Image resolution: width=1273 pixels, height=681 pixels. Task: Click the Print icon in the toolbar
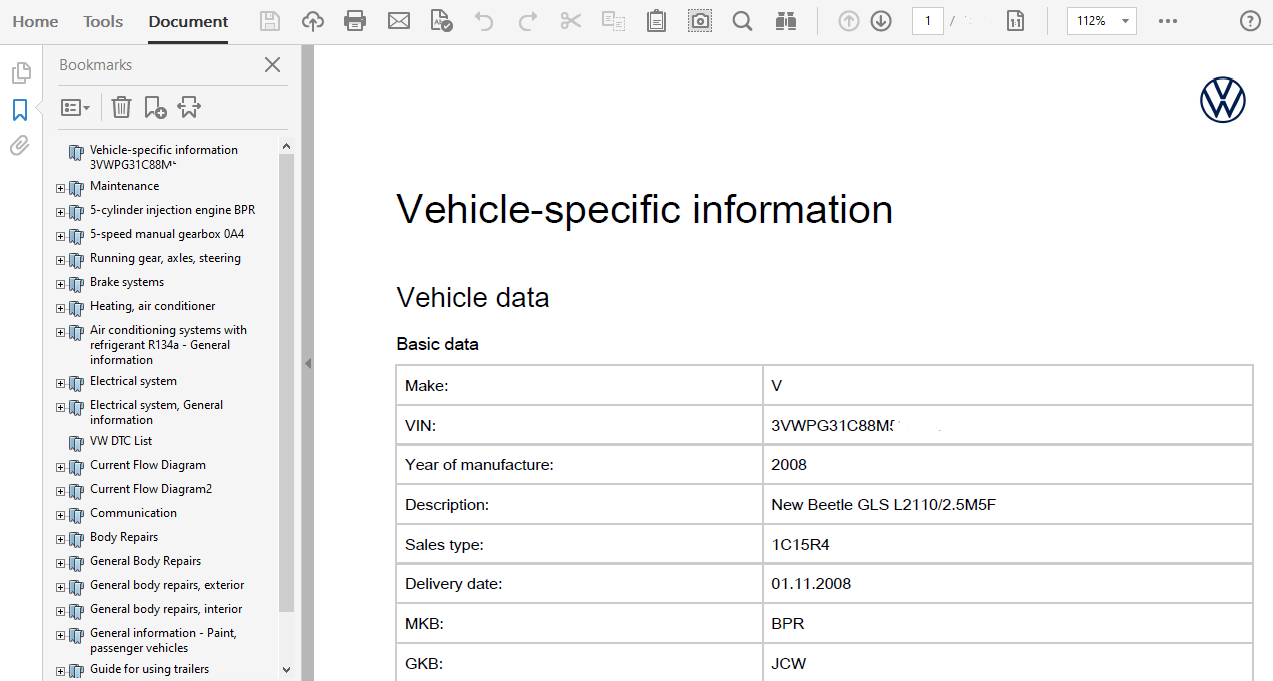point(354,21)
